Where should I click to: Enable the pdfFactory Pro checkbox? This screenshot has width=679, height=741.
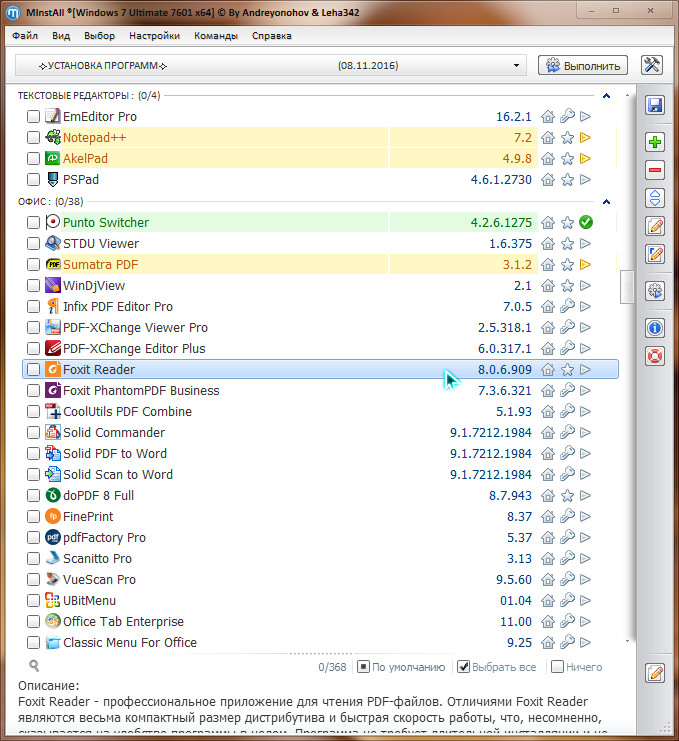pos(33,537)
